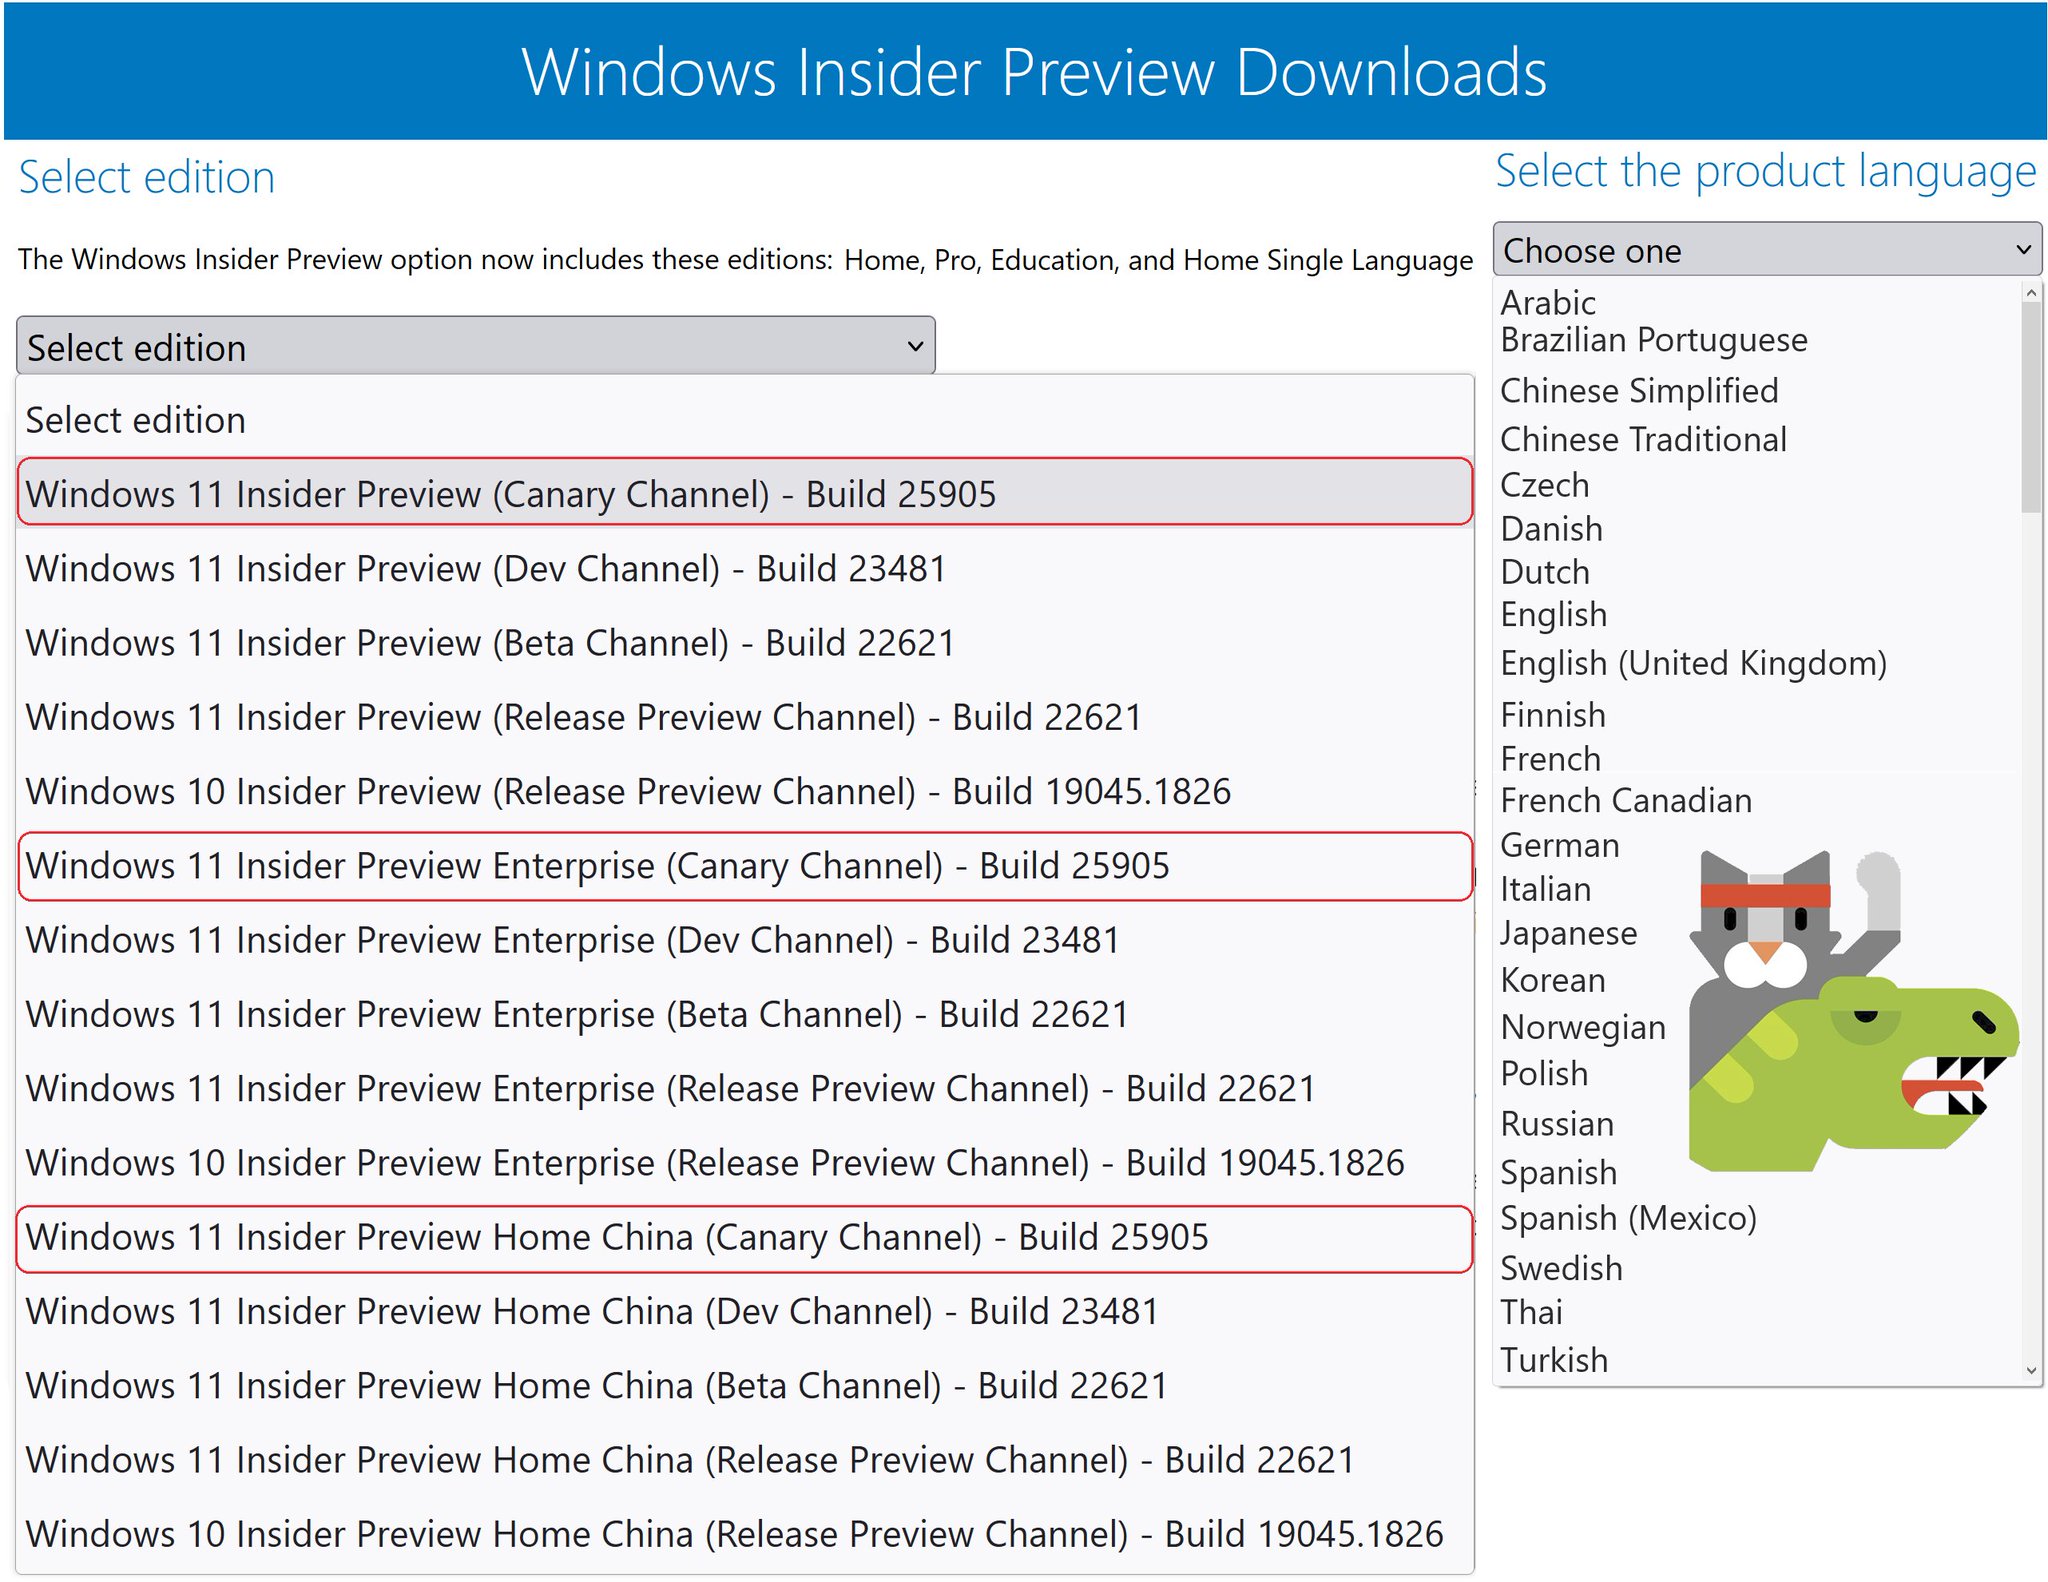Select French Canadian language option

1626,801
